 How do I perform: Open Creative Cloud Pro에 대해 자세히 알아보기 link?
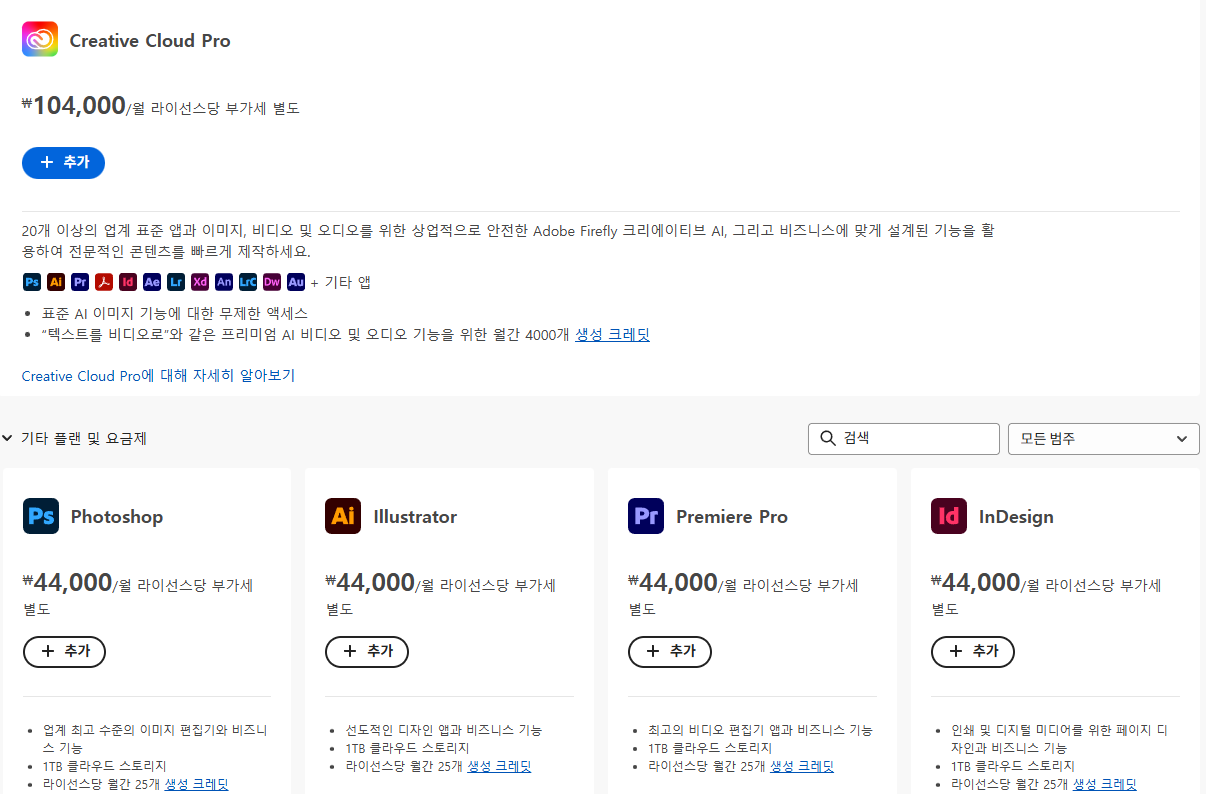click(158, 376)
